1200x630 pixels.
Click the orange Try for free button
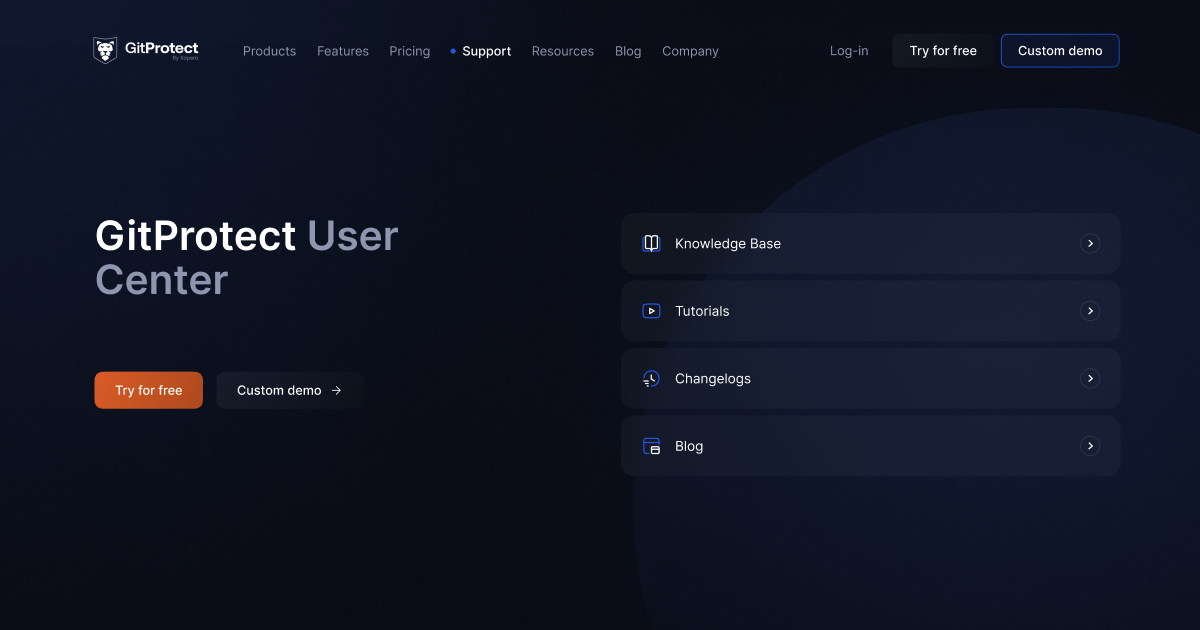point(148,390)
